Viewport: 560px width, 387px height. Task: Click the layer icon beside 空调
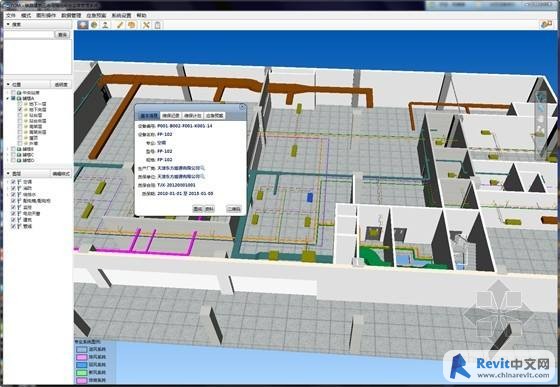click(x=19, y=182)
